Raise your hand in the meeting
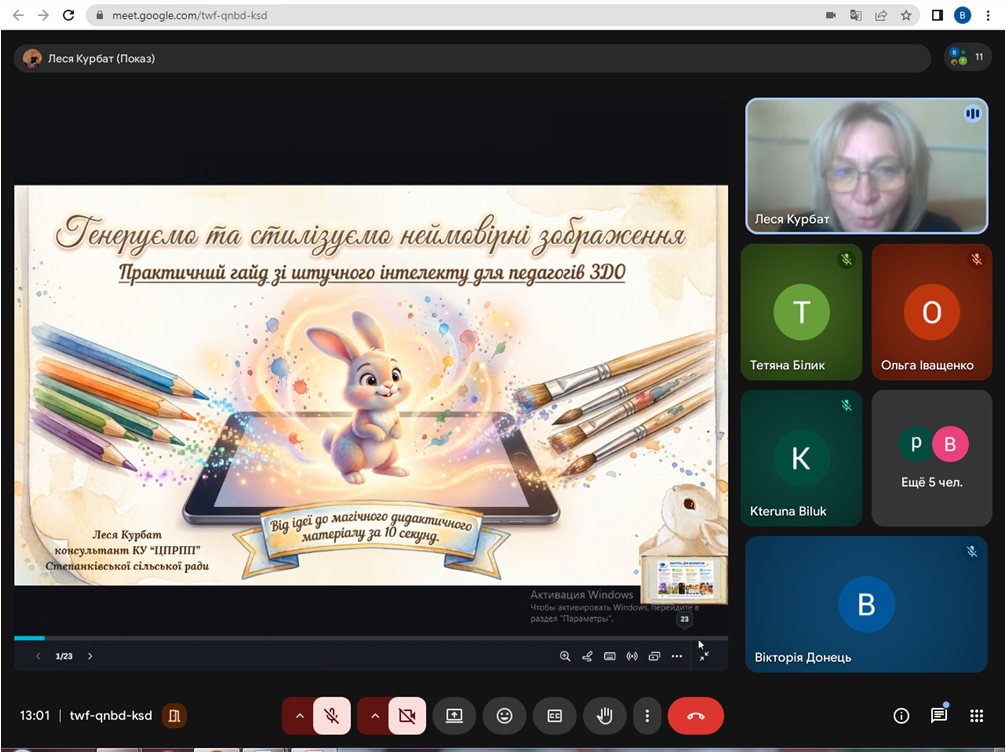The height and width of the screenshot is (753, 1006). 604,716
